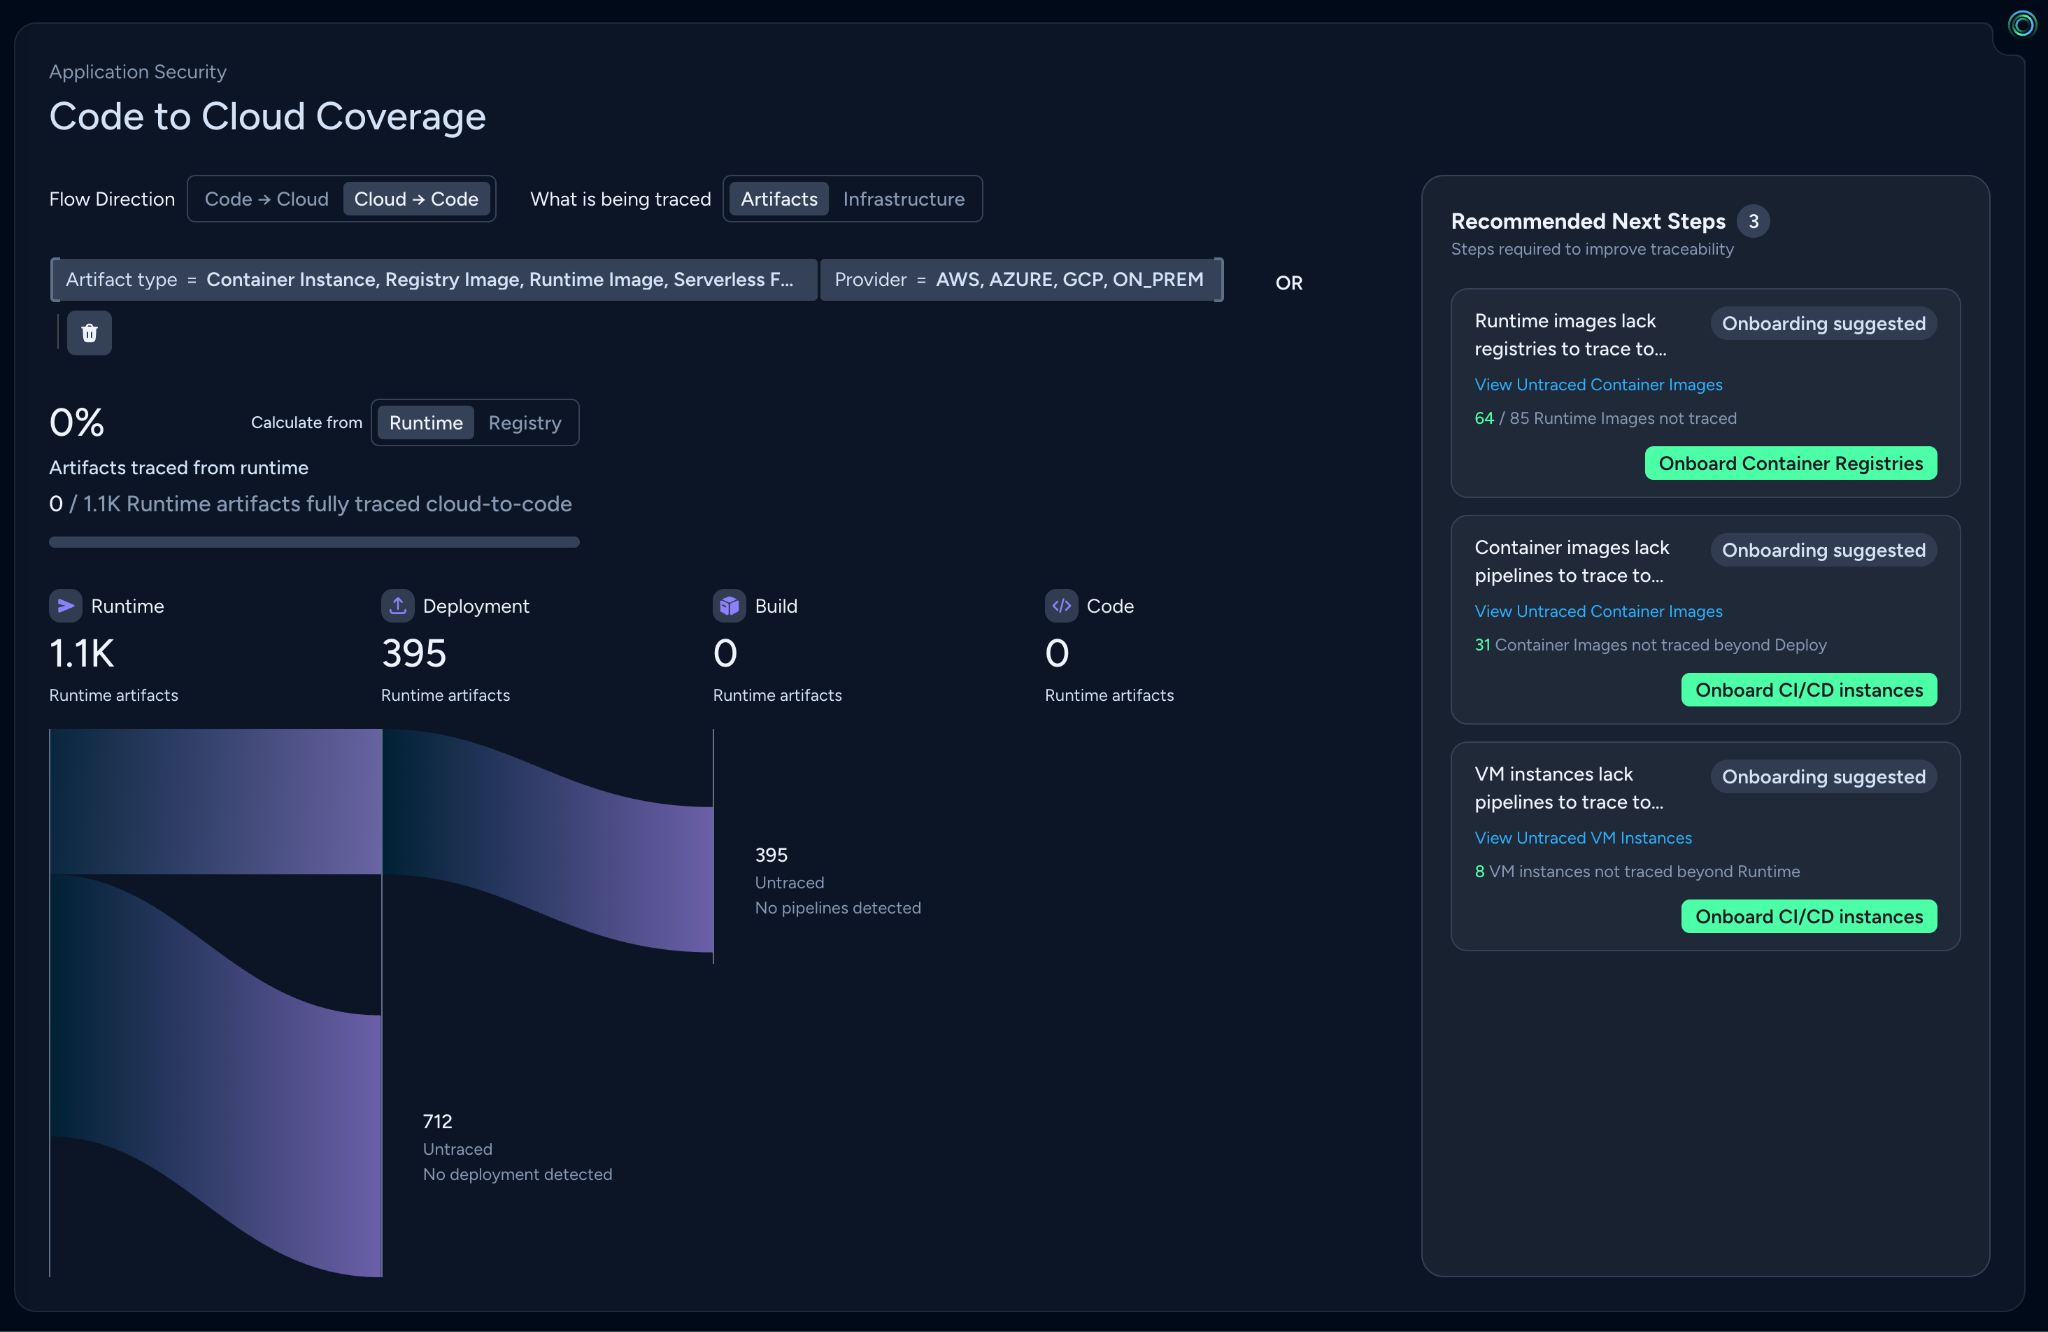Select Artifacts as traced item
The width and height of the screenshot is (2048, 1332).
779,199
